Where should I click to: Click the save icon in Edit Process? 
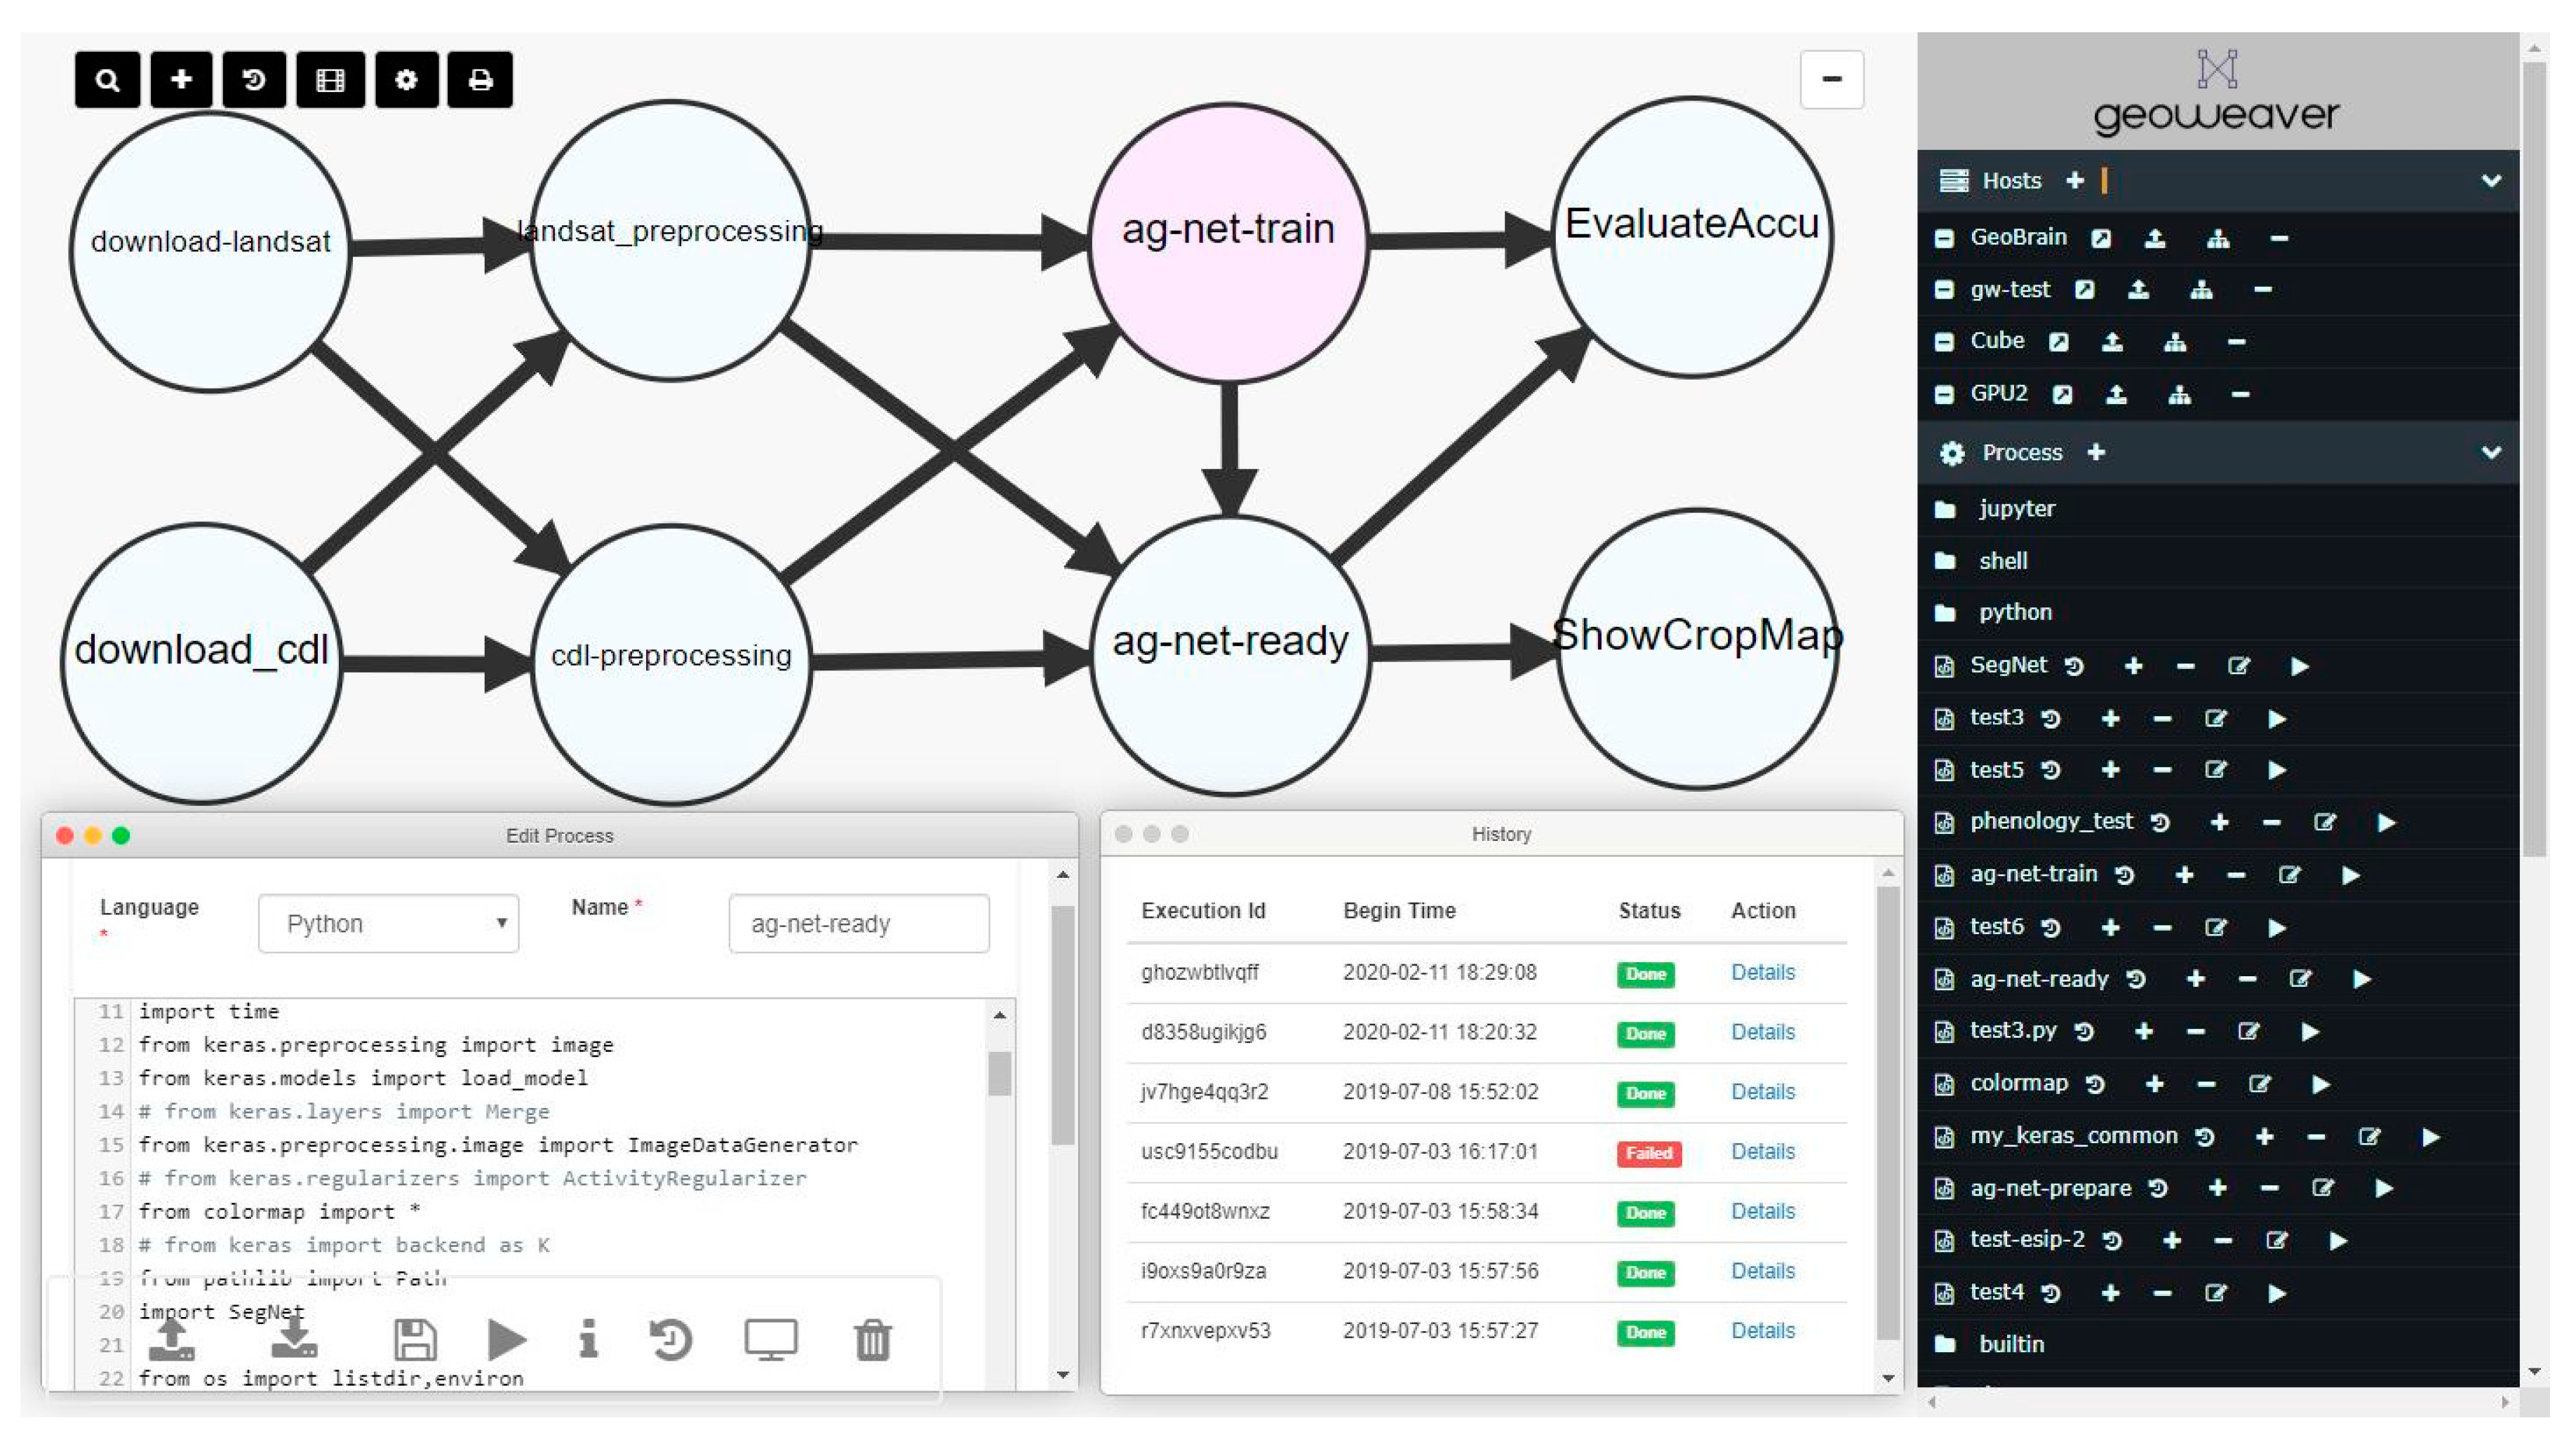[x=415, y=1340]
